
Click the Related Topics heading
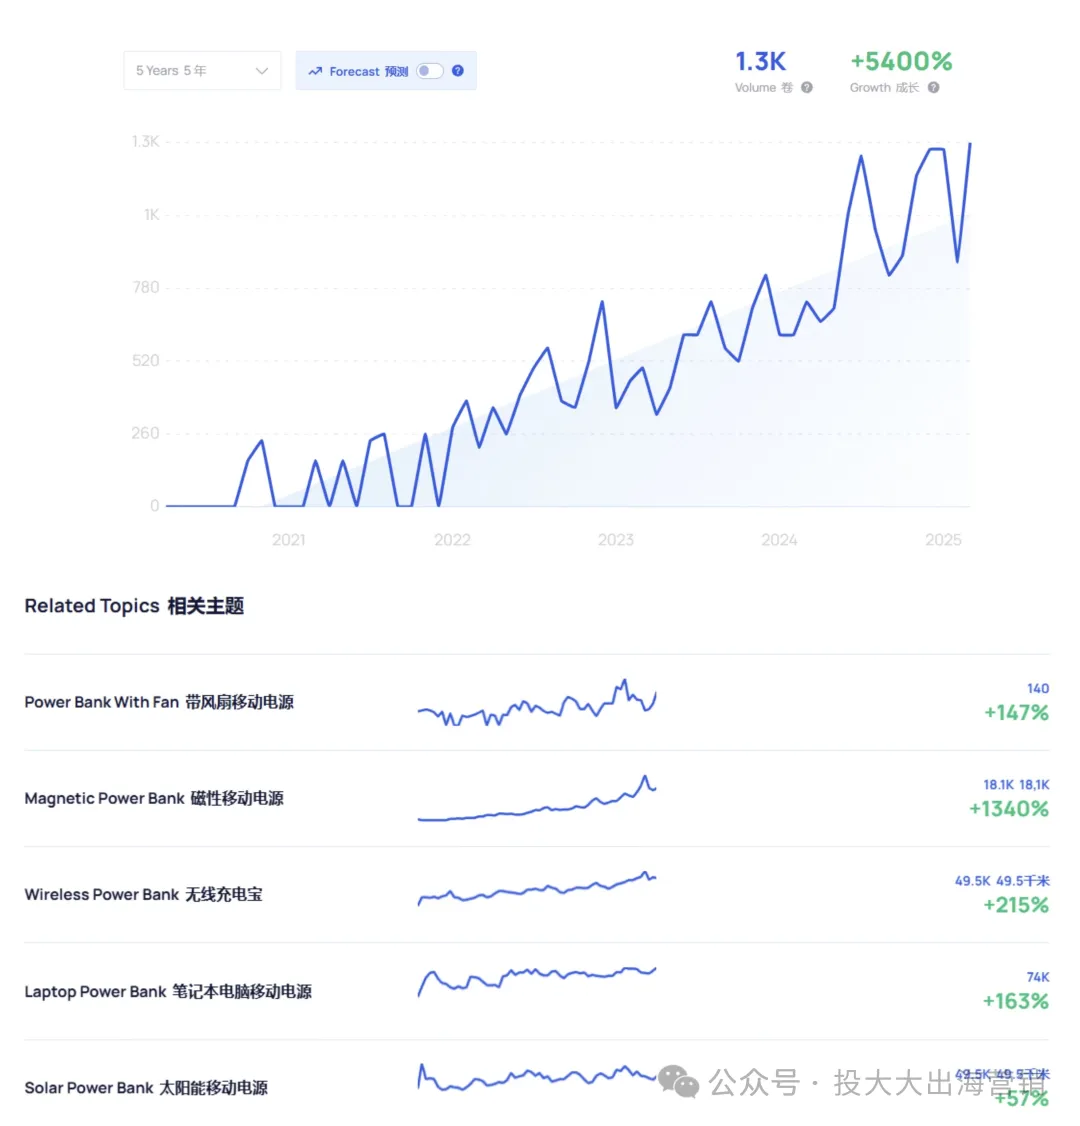pos(134,605)
